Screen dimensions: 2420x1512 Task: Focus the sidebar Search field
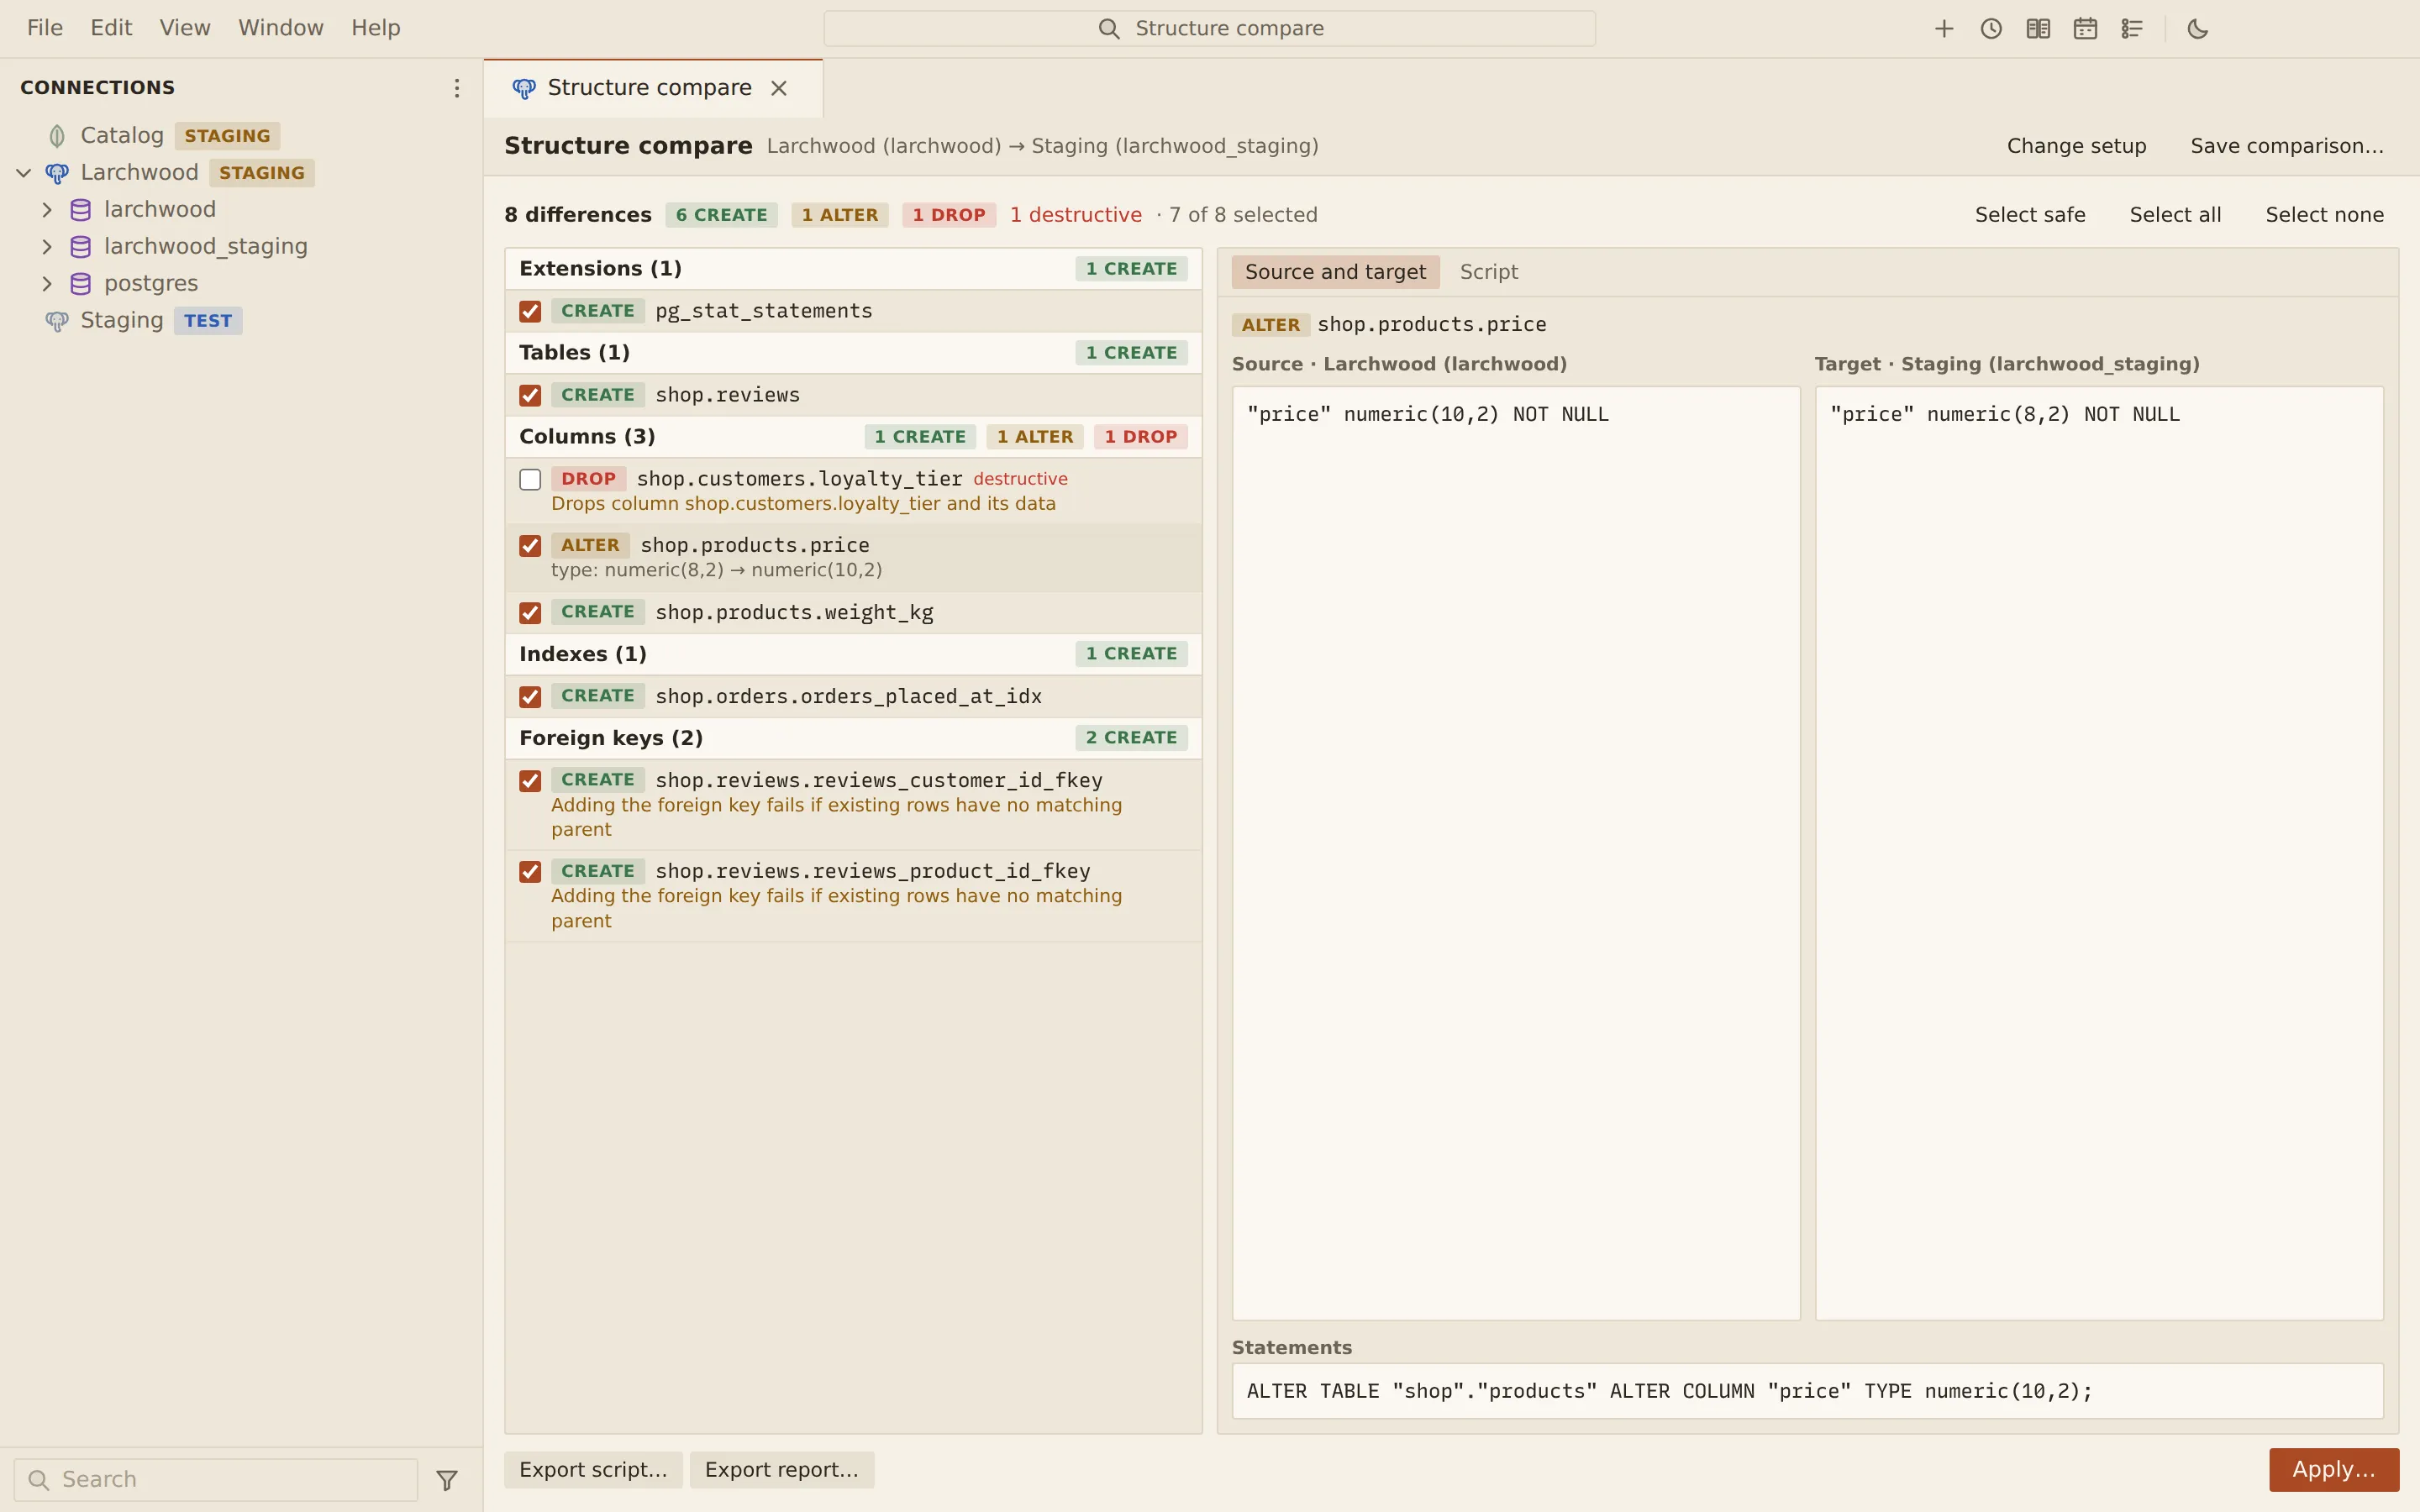(x=216, y=1480)
